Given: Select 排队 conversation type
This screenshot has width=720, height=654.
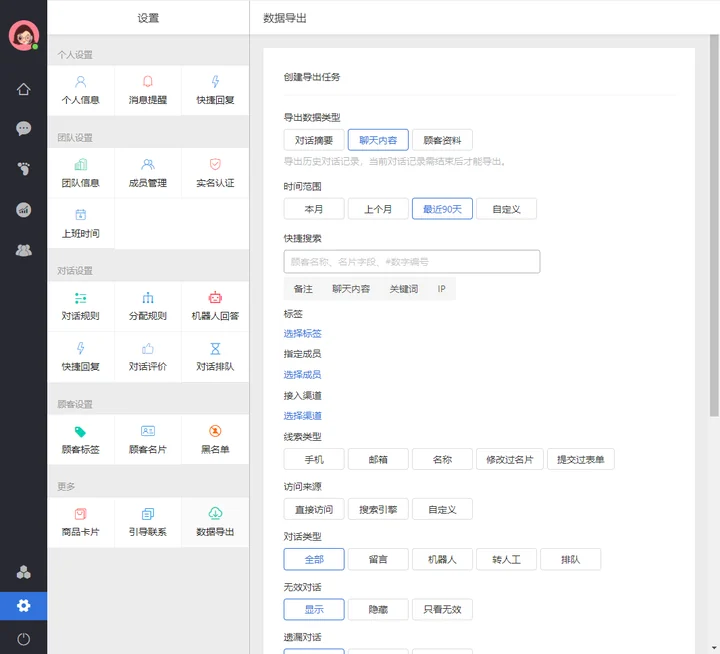Looking at the screenshot, I should 571,559.
